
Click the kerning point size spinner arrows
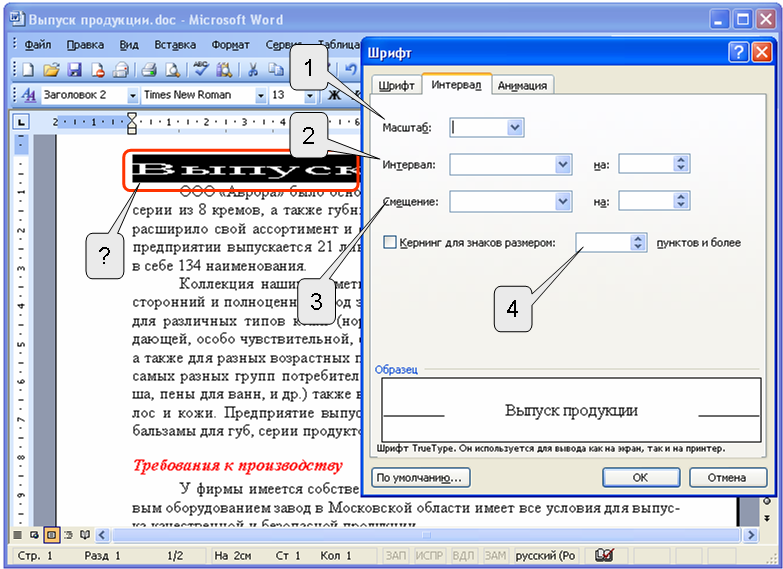(x=638, y=242)
